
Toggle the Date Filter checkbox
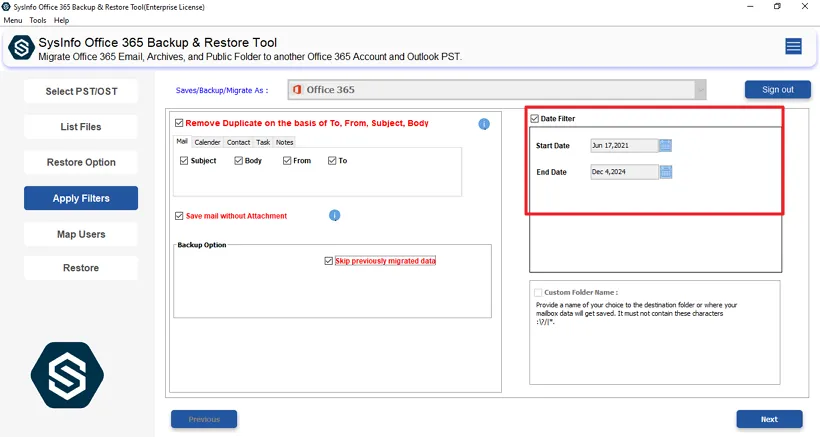(535, 119)
